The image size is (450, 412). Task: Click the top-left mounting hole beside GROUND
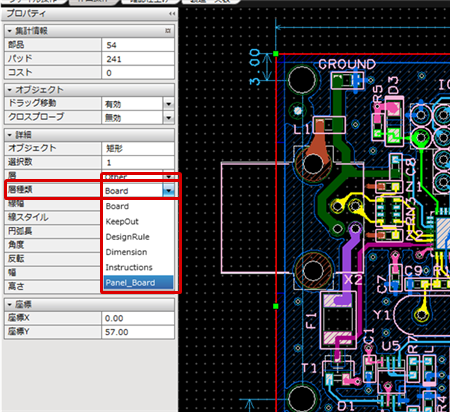[x=302, y=80]
